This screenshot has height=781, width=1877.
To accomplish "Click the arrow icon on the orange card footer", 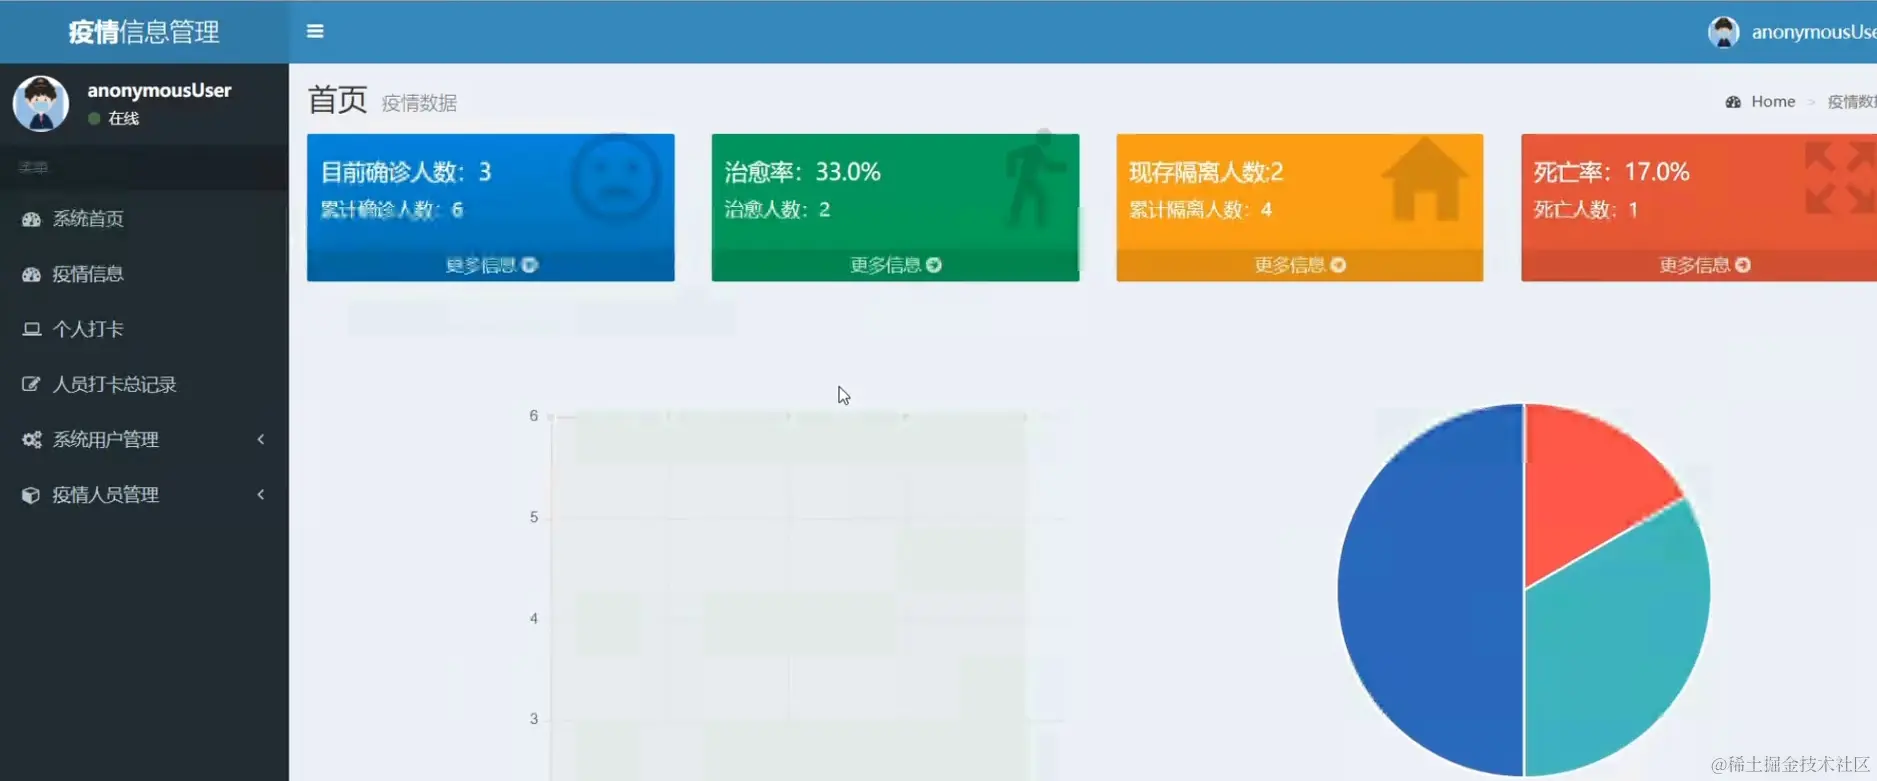I will pos(1338,265).
